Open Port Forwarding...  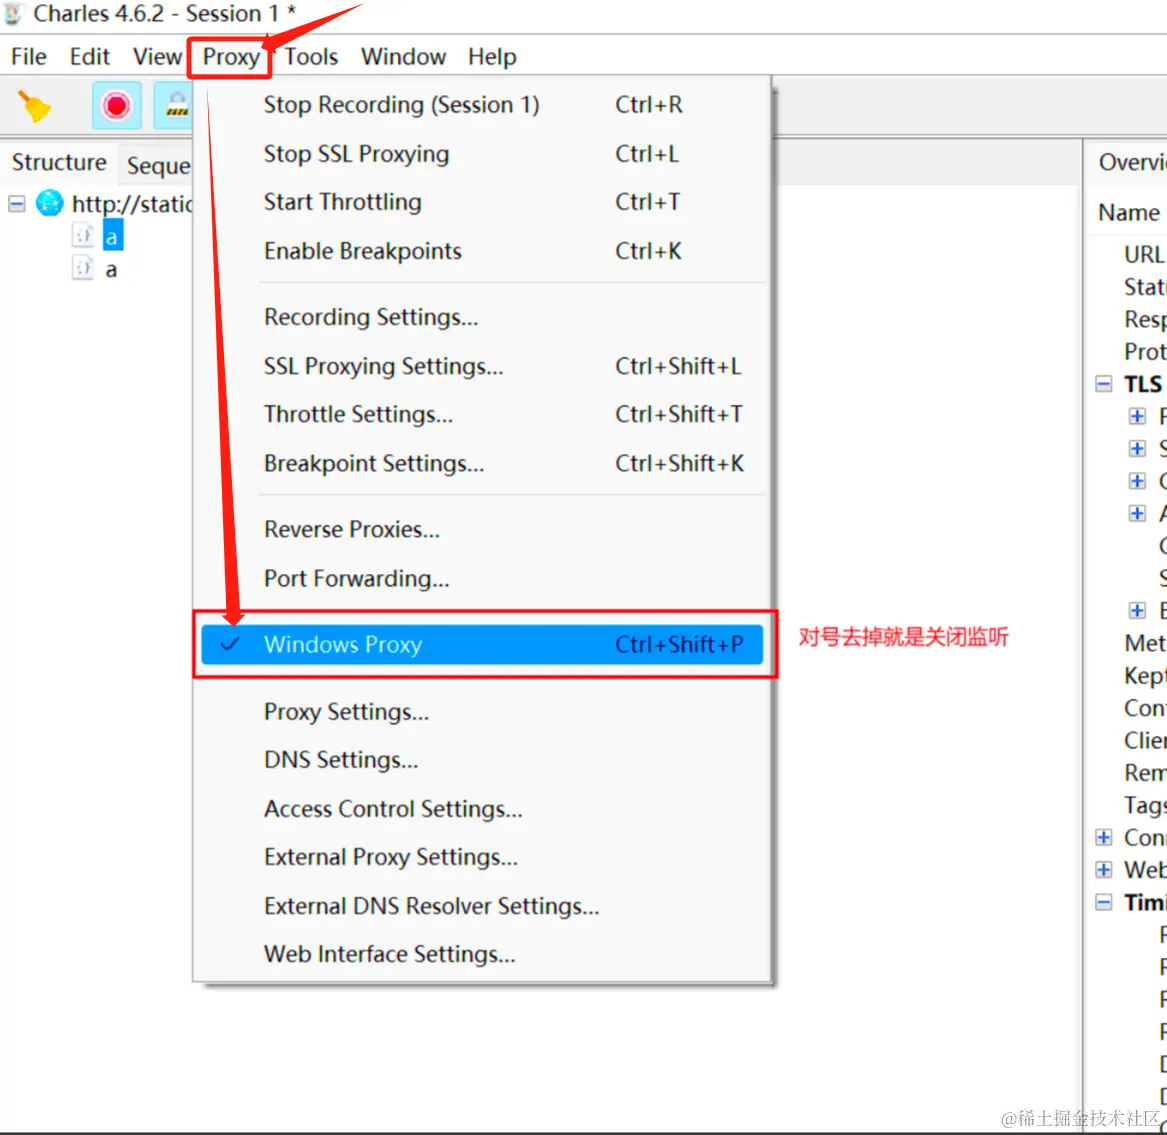point(482,578)
